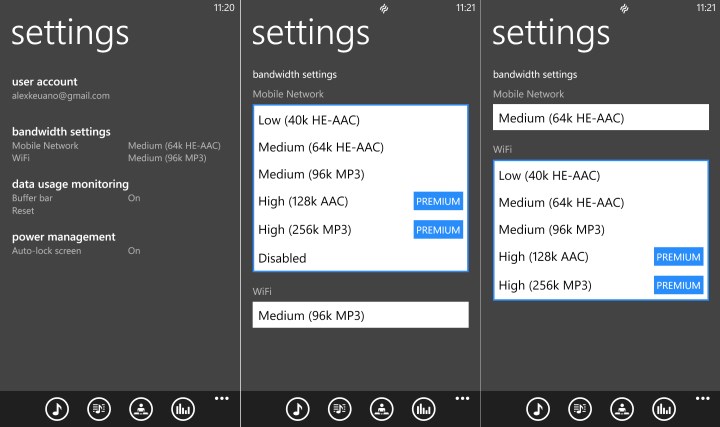This screenshot has height=427, width=720.
Task: Select Disabled in Mobile Network list
Action: point(282,258)
